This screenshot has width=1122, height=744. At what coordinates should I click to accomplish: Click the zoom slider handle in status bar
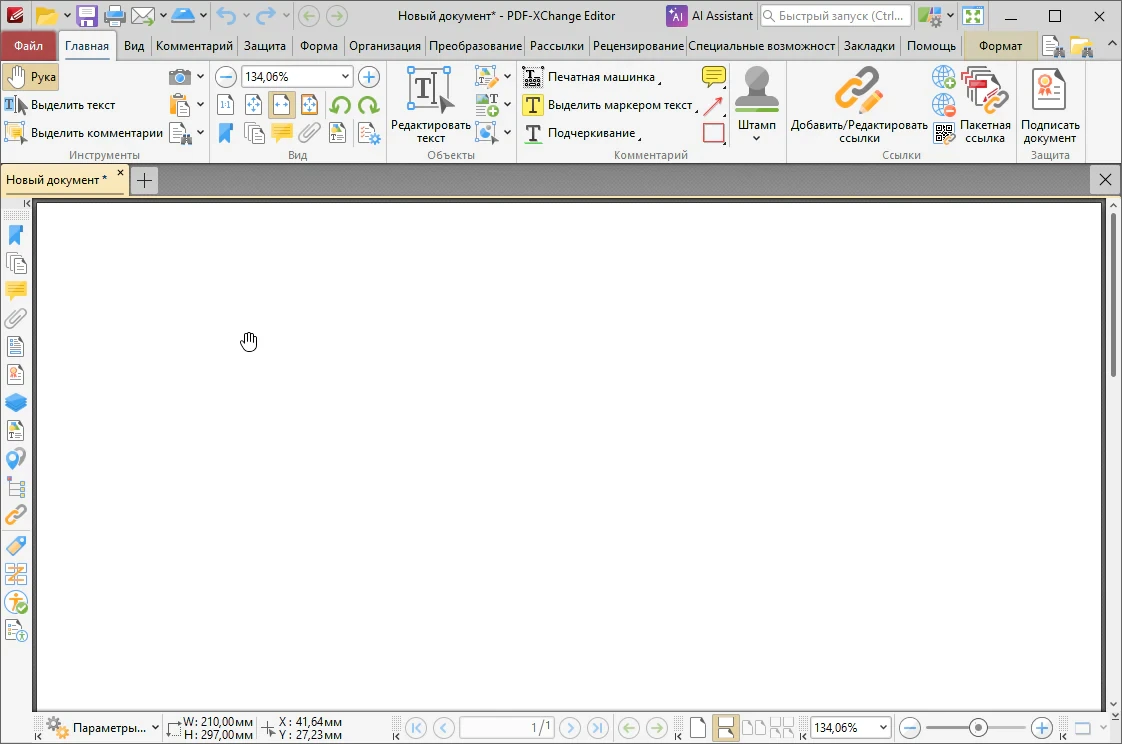pos(978,728)
